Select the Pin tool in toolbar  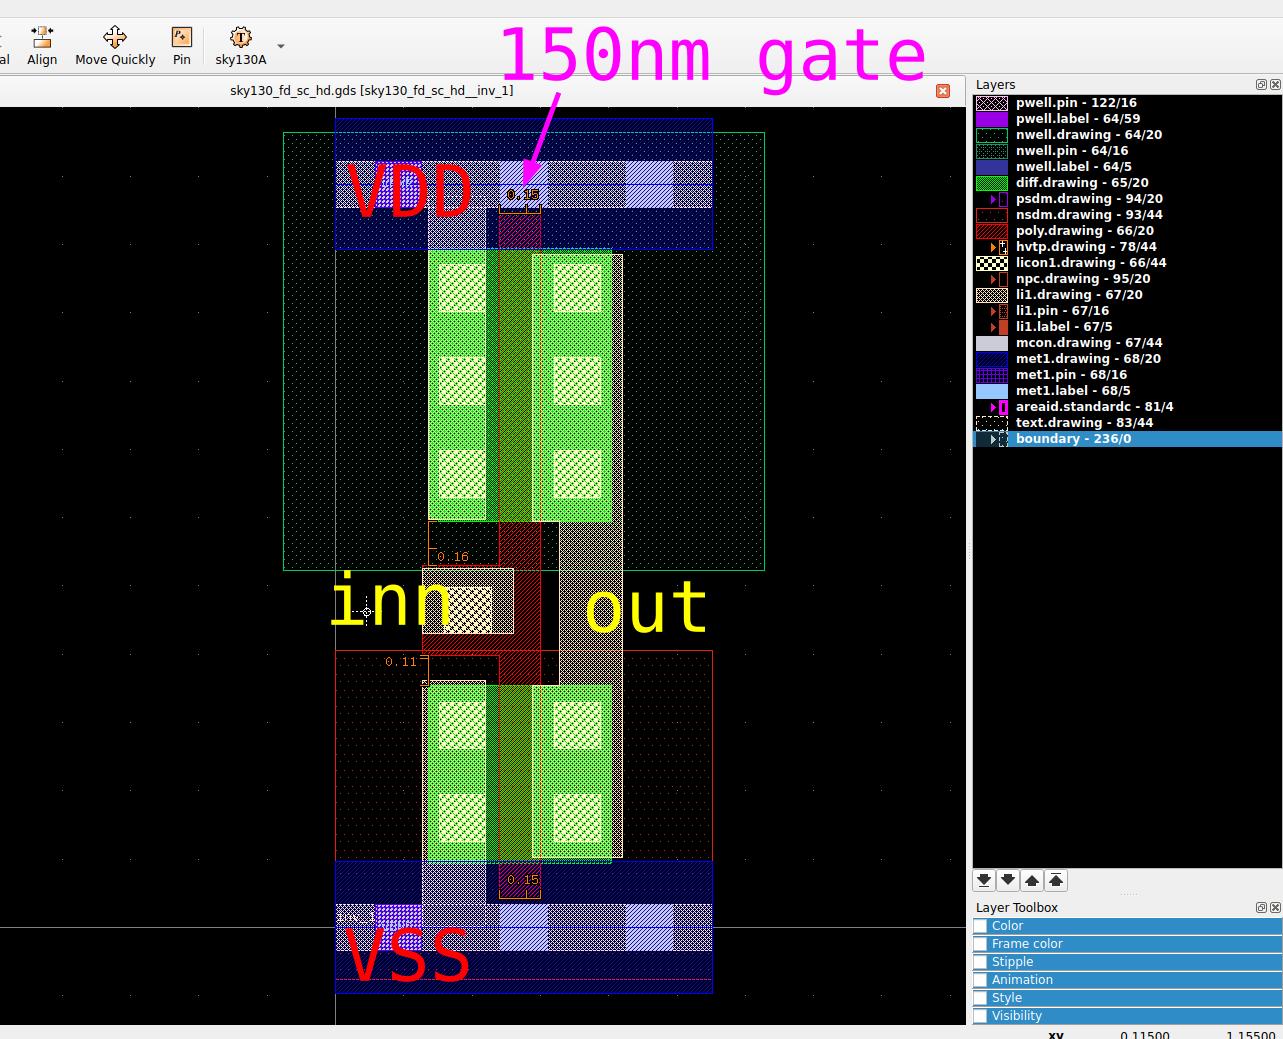[x=181, y=46]
